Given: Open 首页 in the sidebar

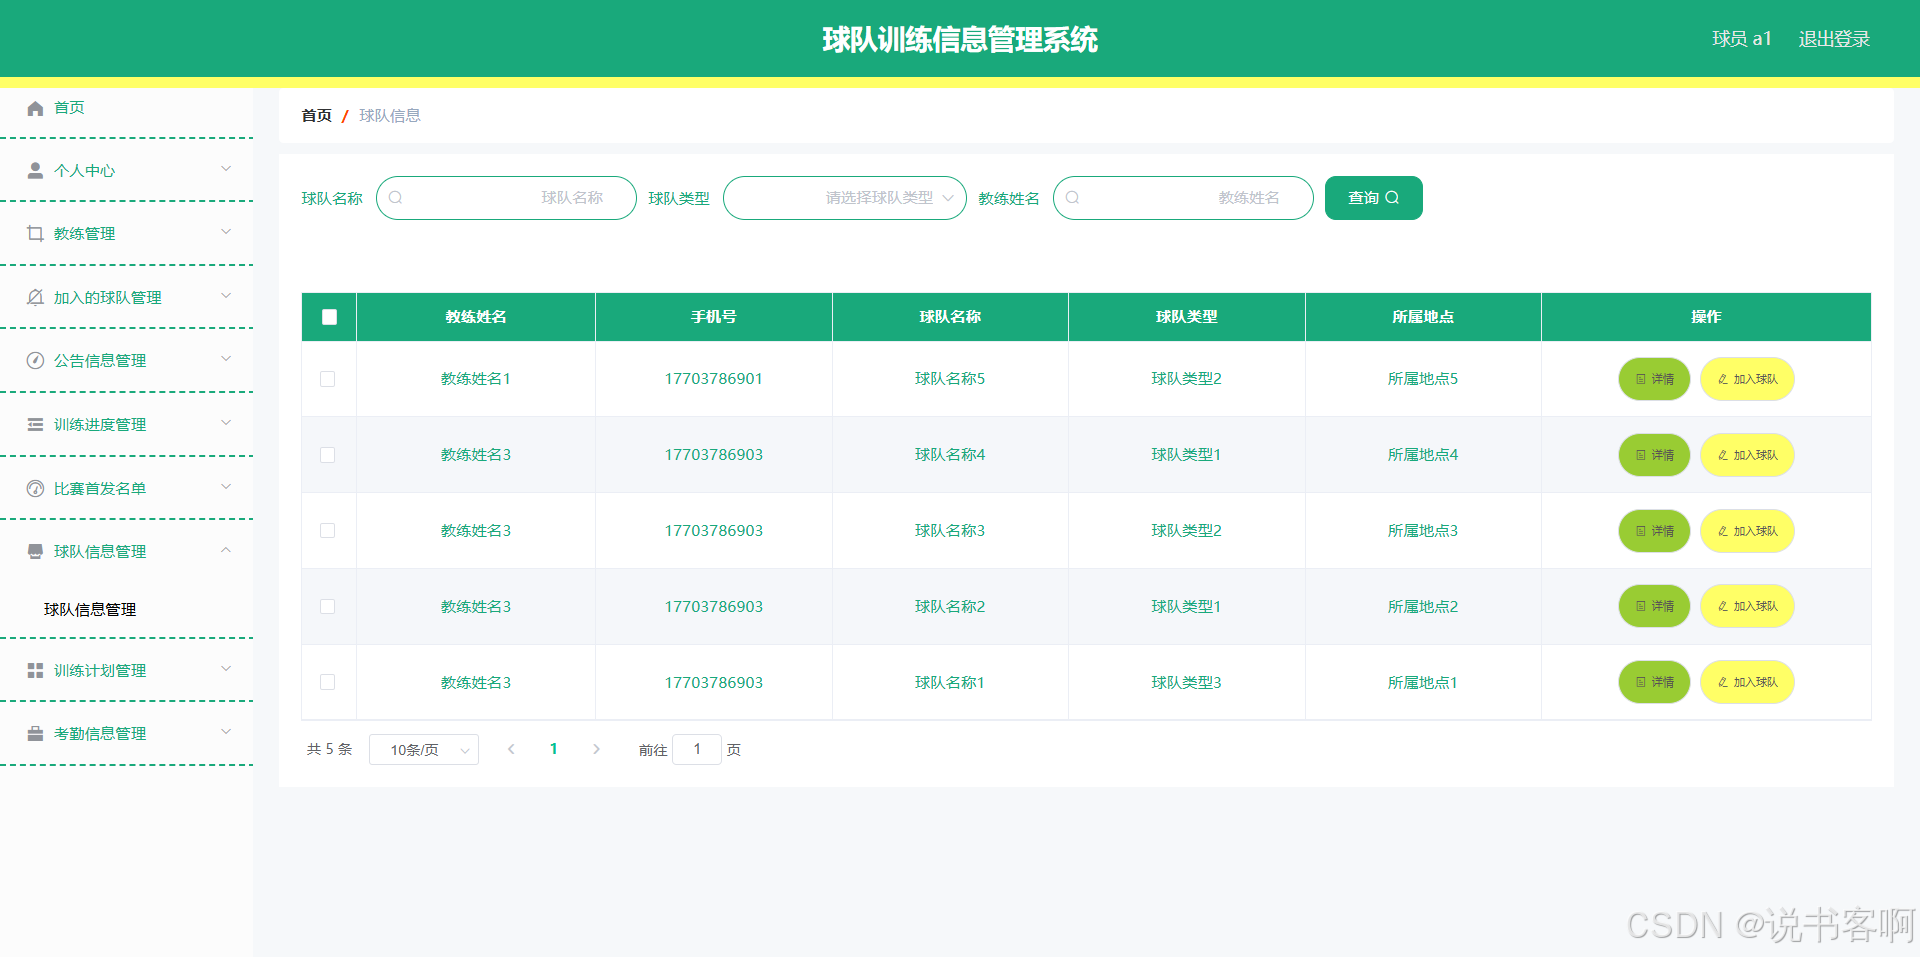Looking at the screenshot, I should coord(127,108).
